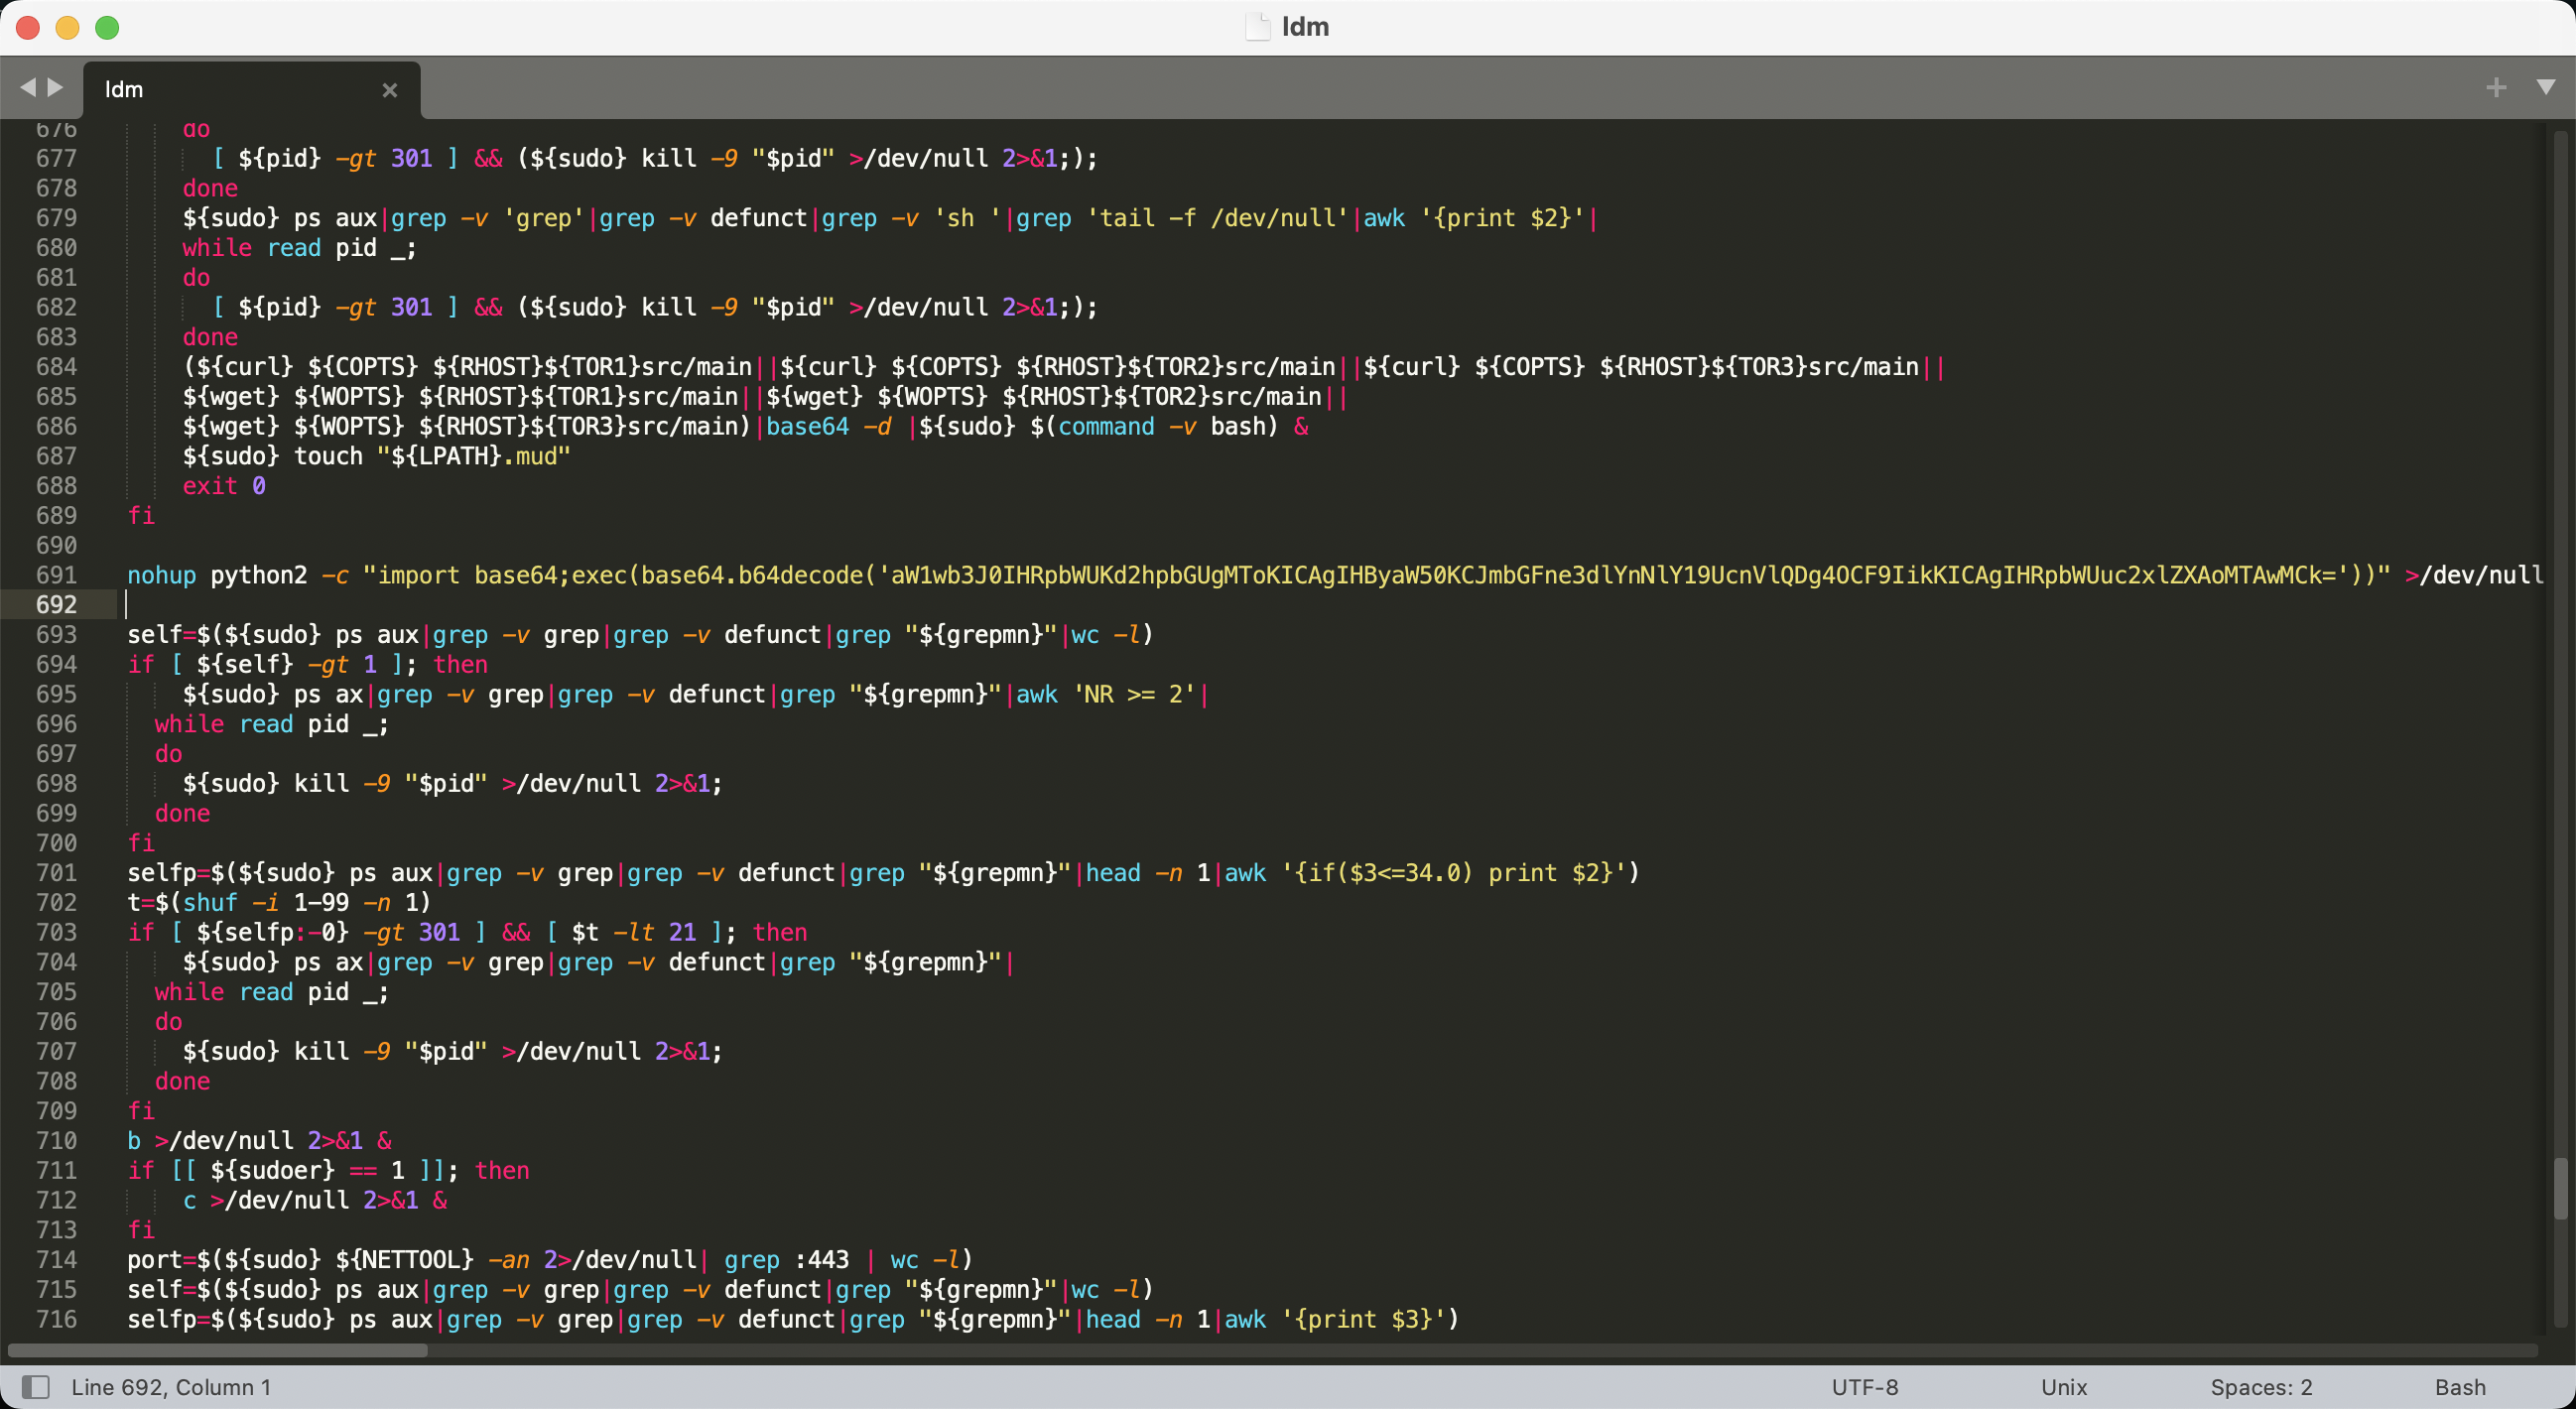Click line number 714 in gutter

[56, 1260]
